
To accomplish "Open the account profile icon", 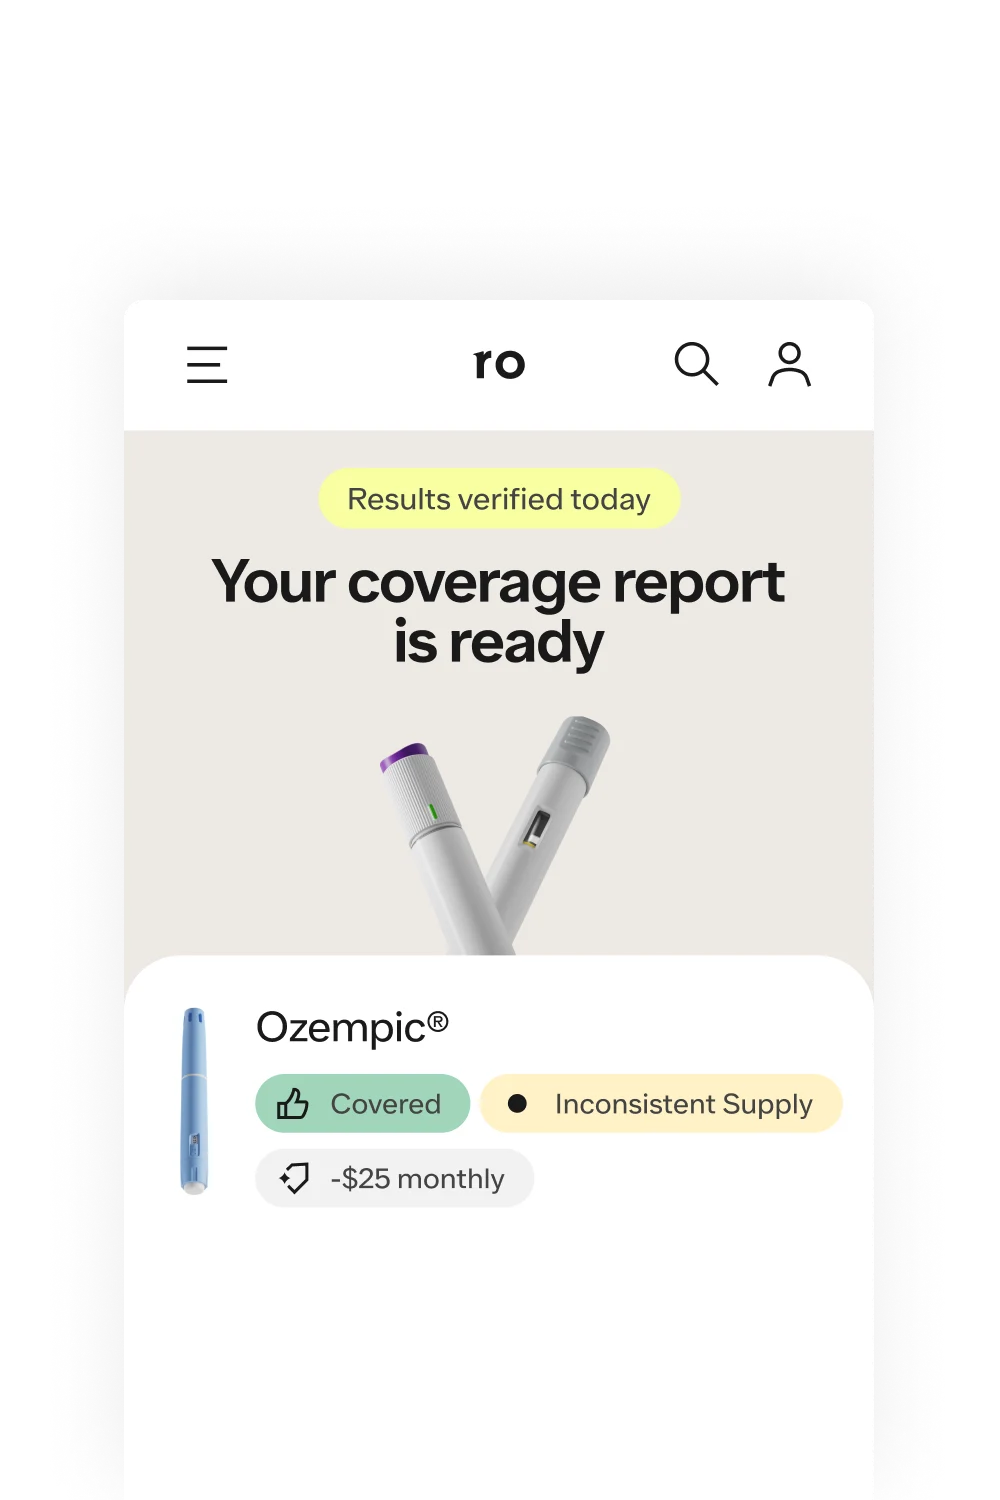I will [x=789, y=366].
